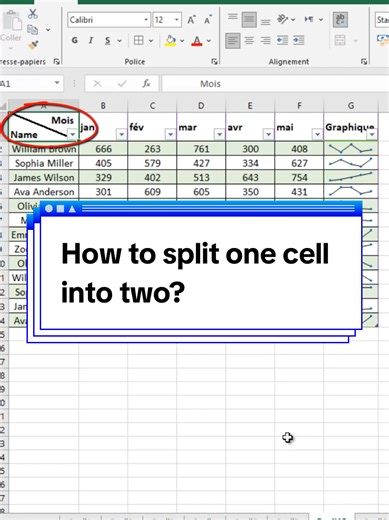Click the Cut scissors icon

[x=33, y=14]
